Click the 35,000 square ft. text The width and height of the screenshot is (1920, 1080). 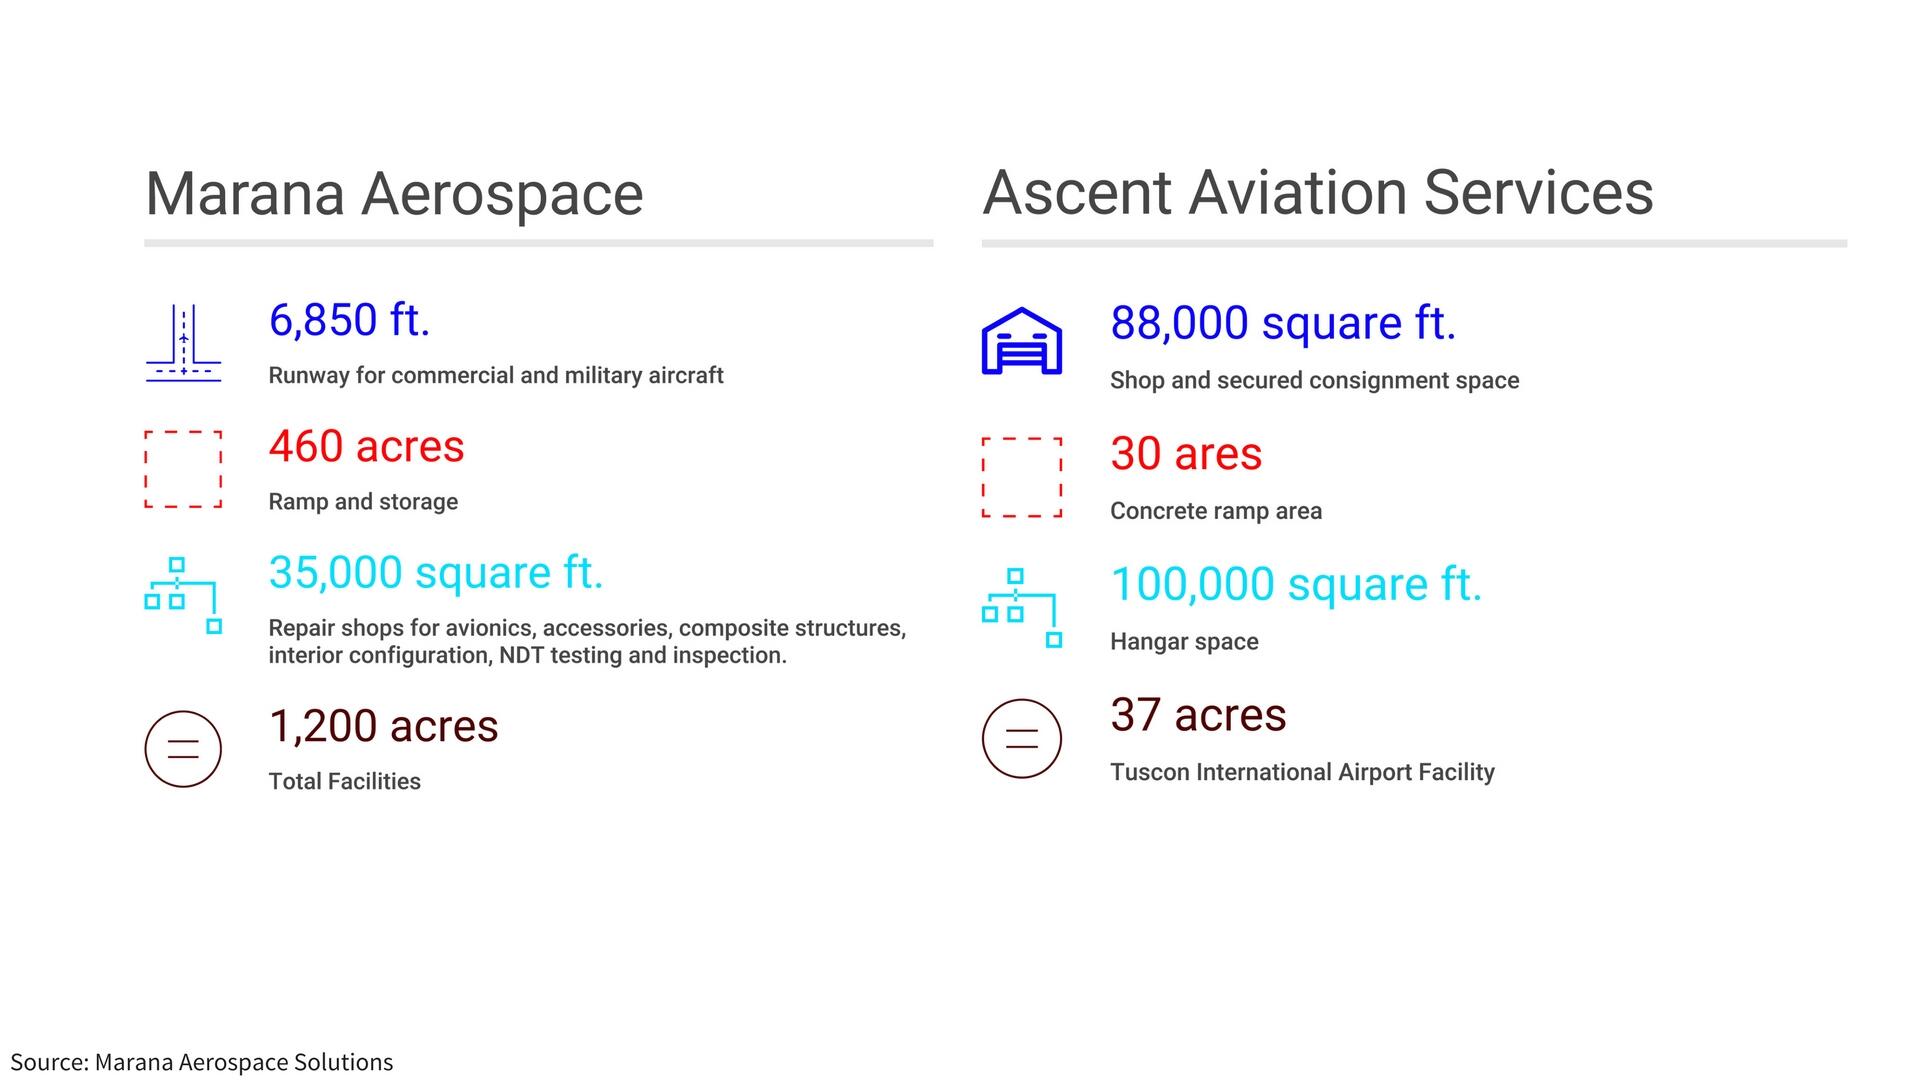[x=436, y=572]
